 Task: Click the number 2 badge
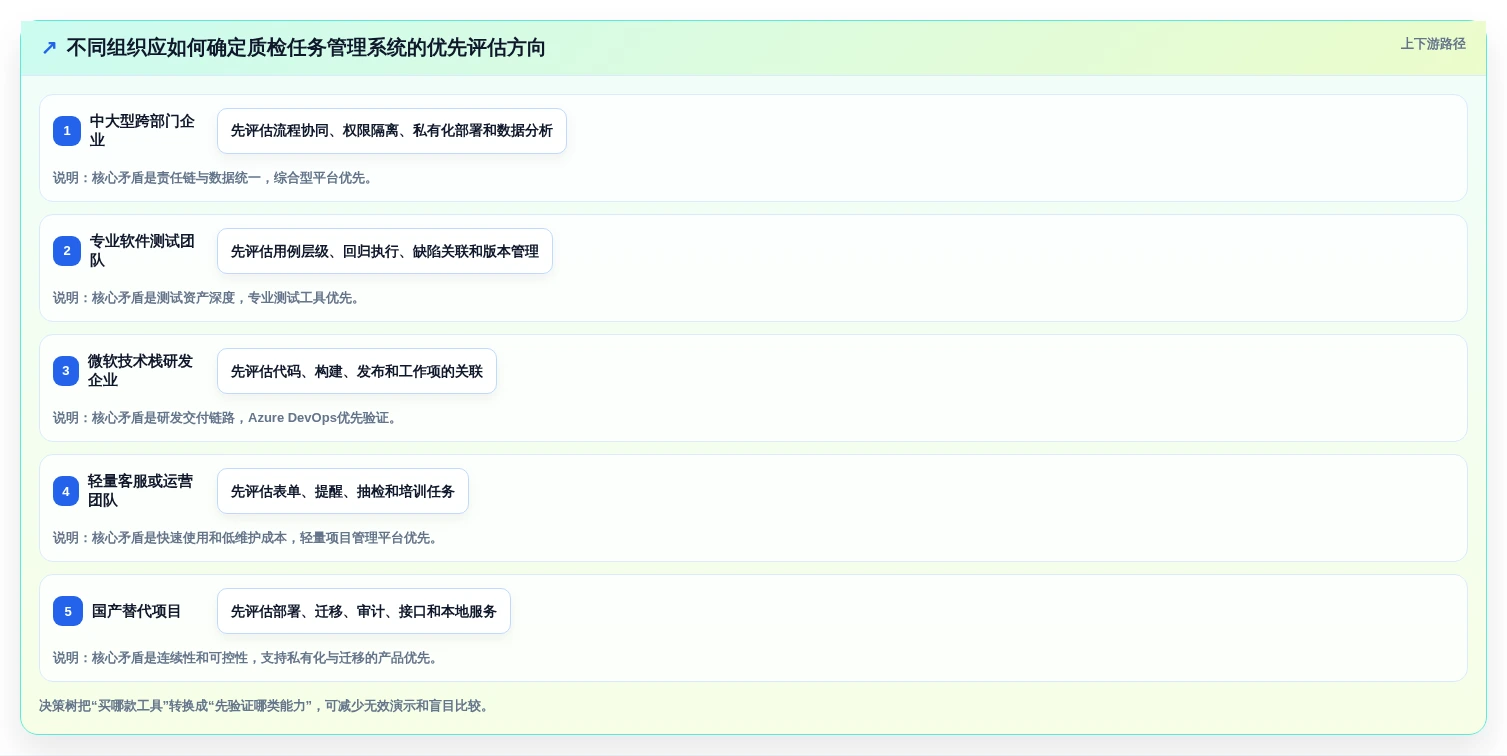[x=67, y=251]
